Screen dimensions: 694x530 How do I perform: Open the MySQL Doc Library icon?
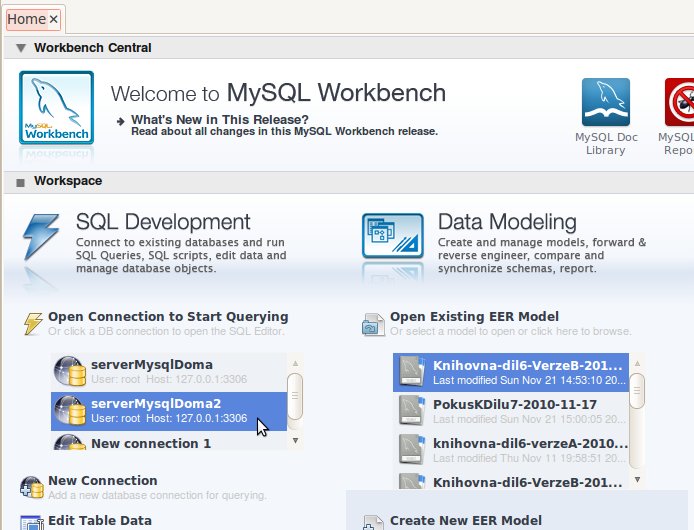(x=605, y=102)
